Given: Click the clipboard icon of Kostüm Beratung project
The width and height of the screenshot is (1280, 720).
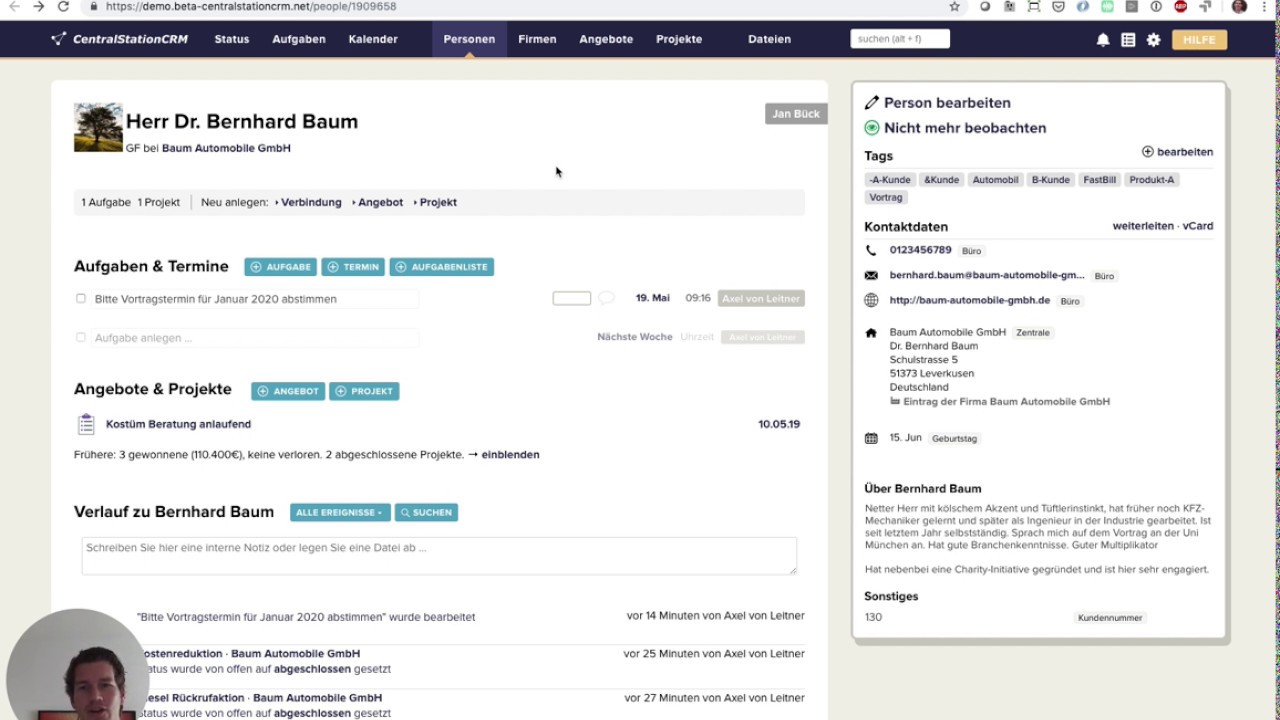Looking at the screenshot, I should (86, 424).
